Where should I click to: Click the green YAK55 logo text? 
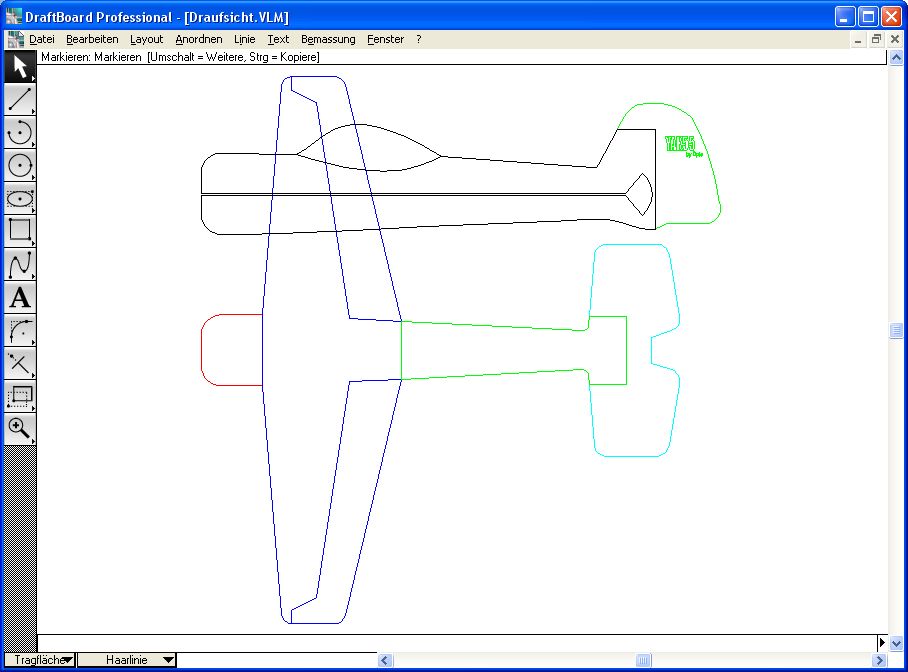coord(680,144)
